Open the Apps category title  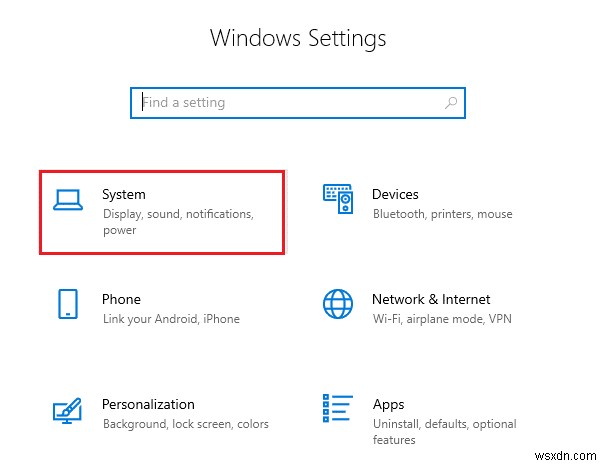[x=388, y=404]
